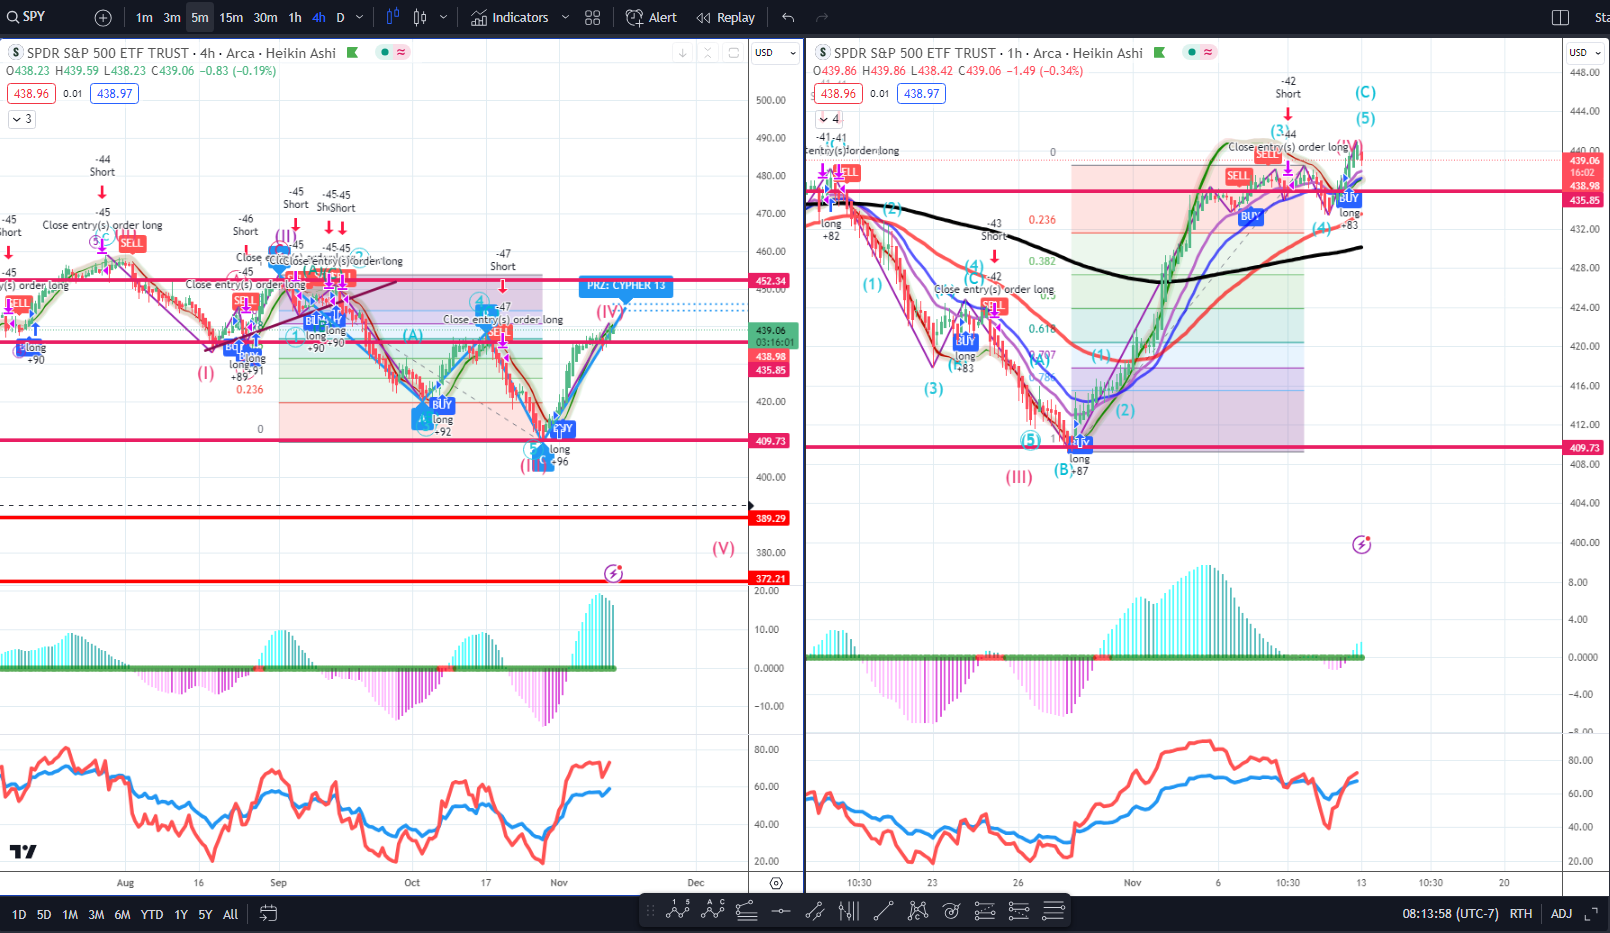The height and width of the screenshot is (933, 1610).
Task: Select the 5m timeframe
Action: [x=200, y=18]
